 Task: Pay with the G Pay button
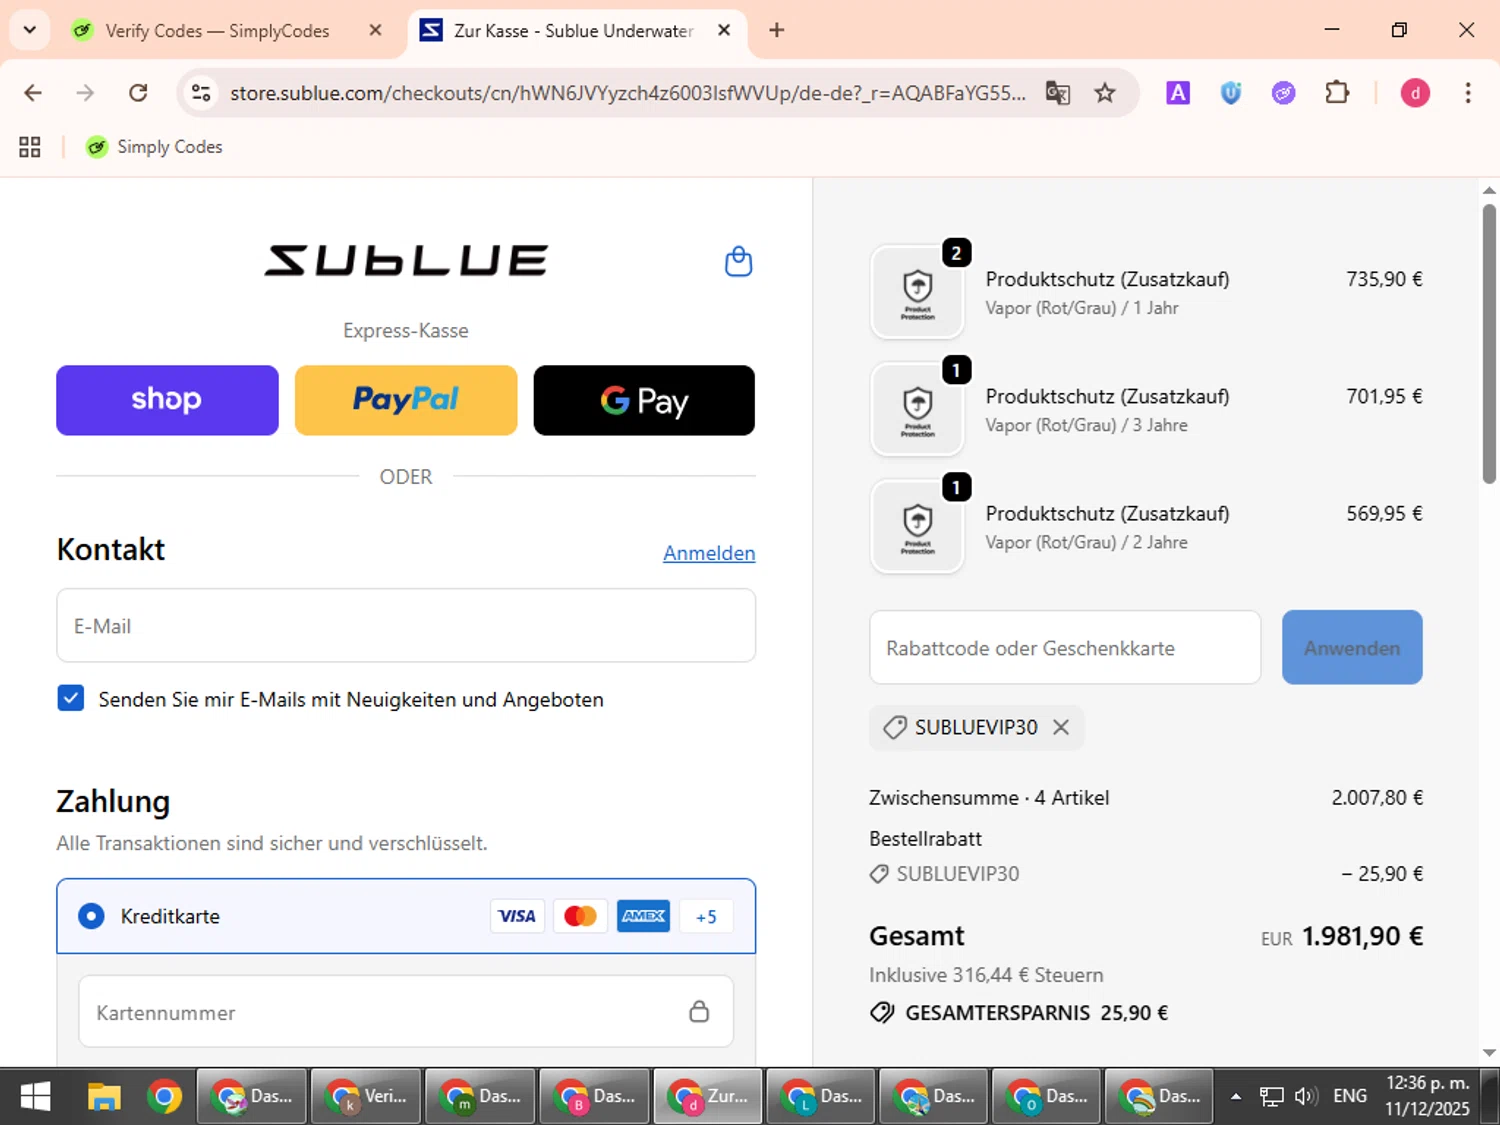click(x=644, y=400)
